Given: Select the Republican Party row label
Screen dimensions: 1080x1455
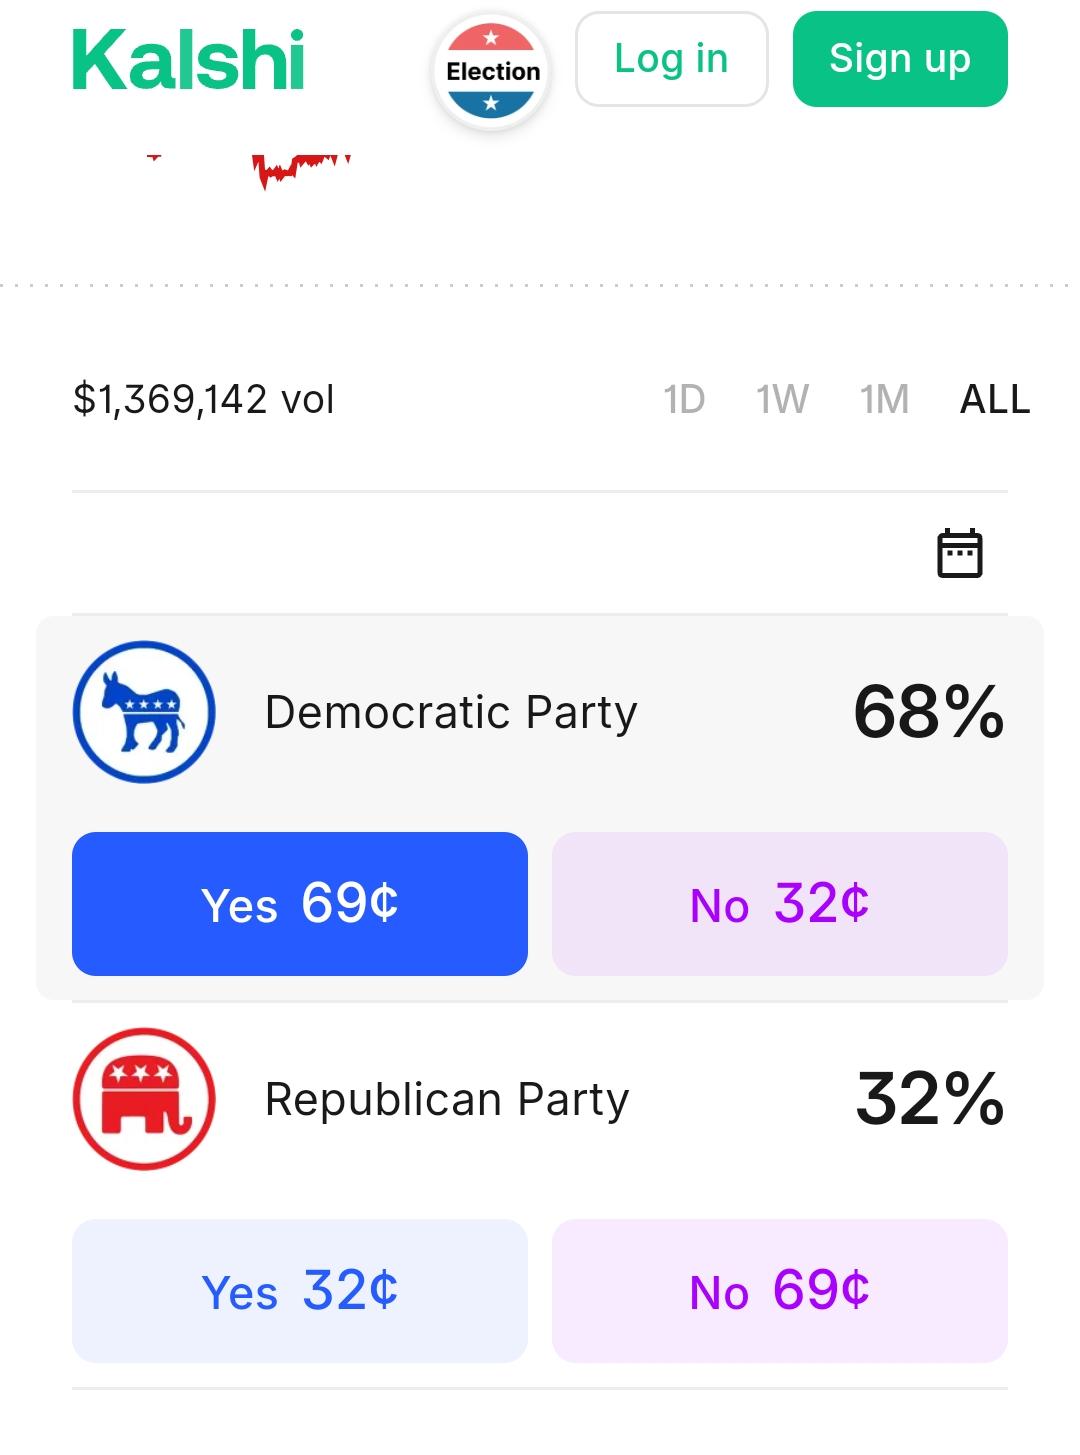Looking at the screenshot, I should point(446,1100).
